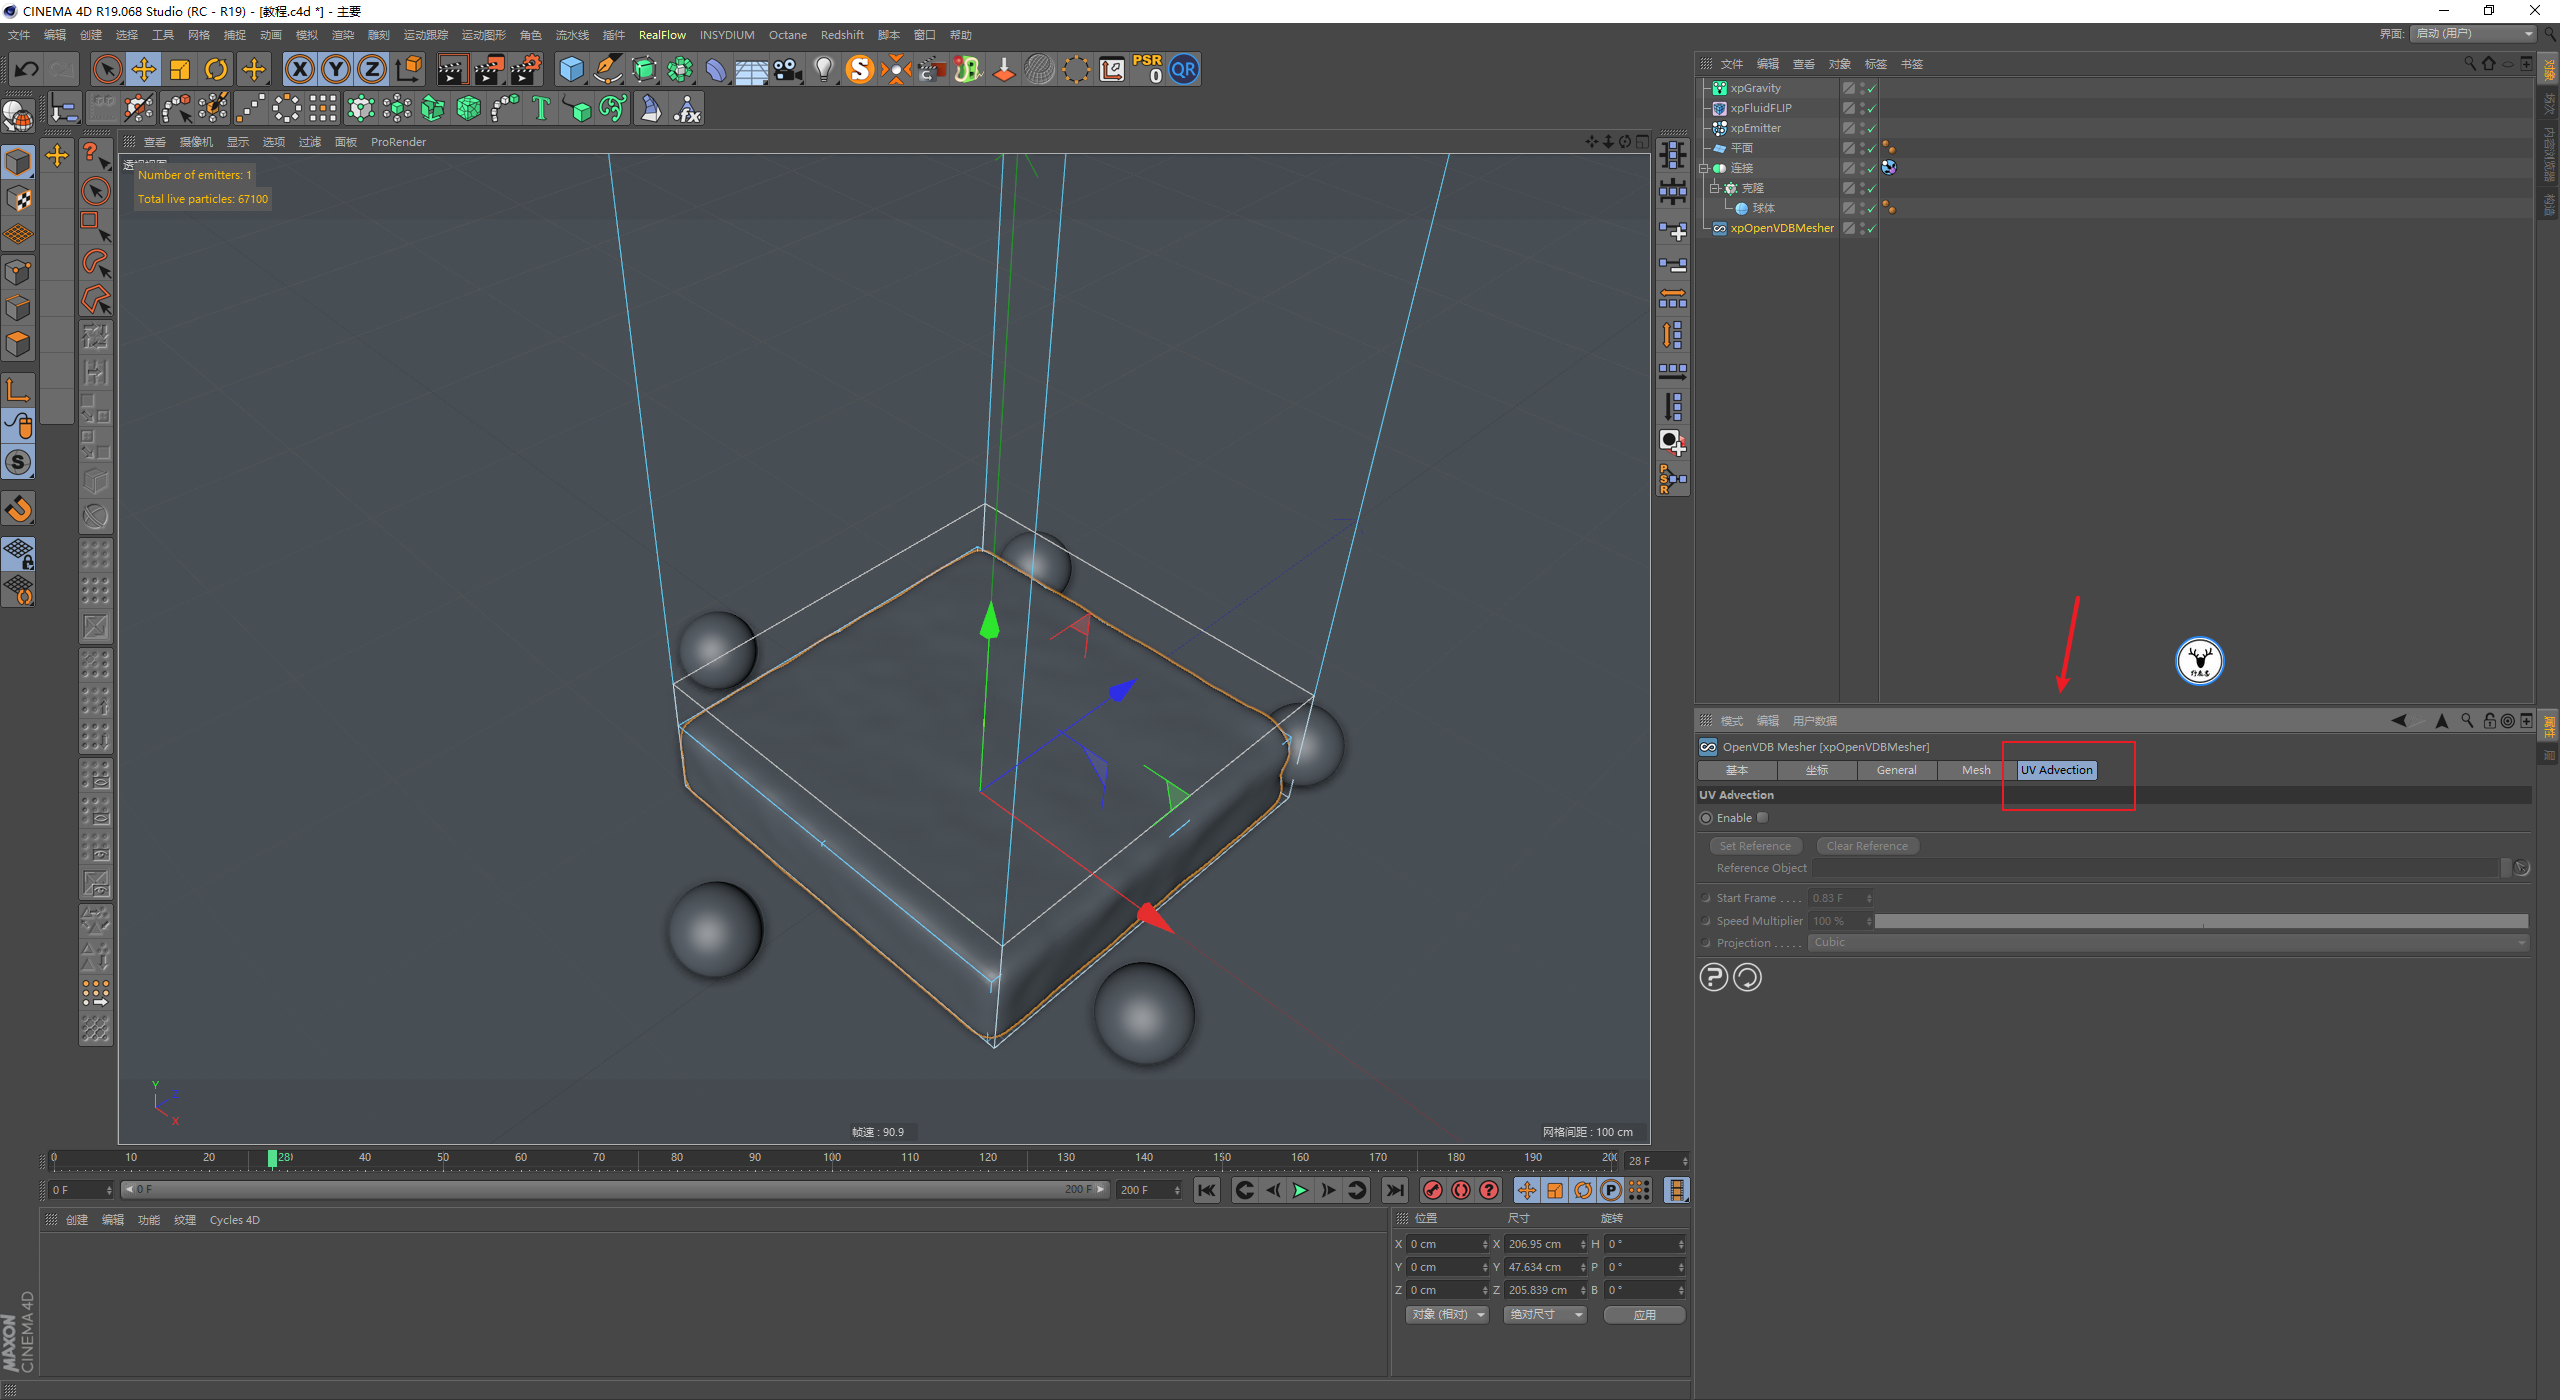This screenshot has width=2560, height=1400.
Task: Collapse the 连接 tree item
Action: tap(1703, 168)
